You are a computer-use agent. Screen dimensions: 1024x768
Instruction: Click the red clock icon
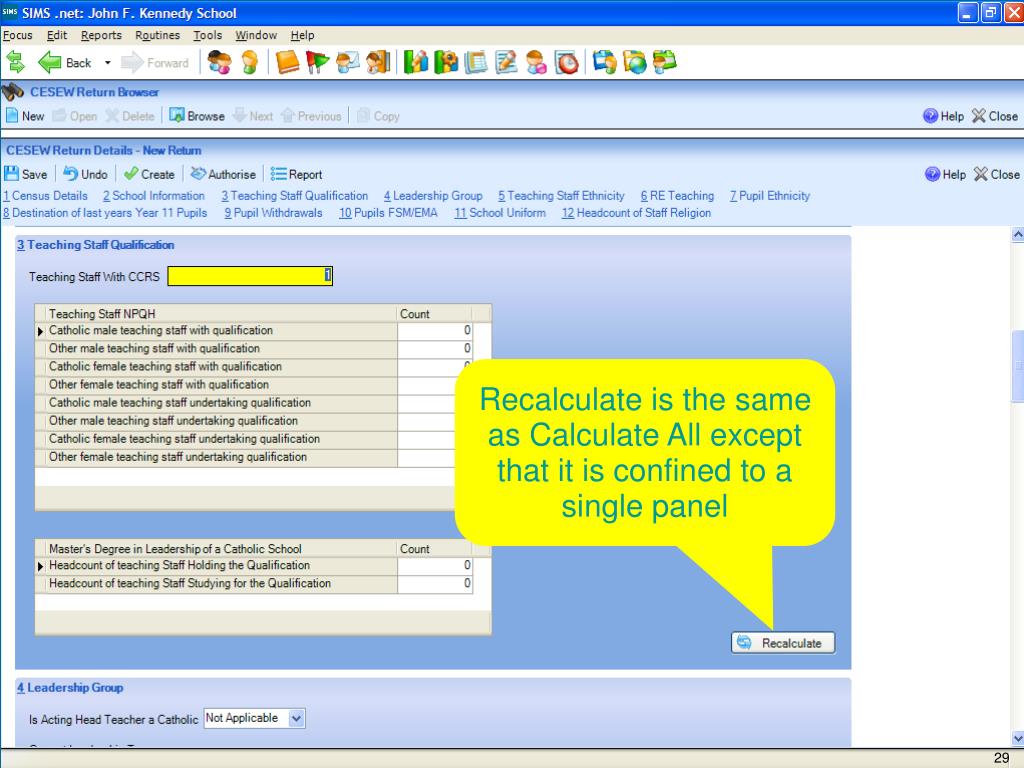coord(567,63)
